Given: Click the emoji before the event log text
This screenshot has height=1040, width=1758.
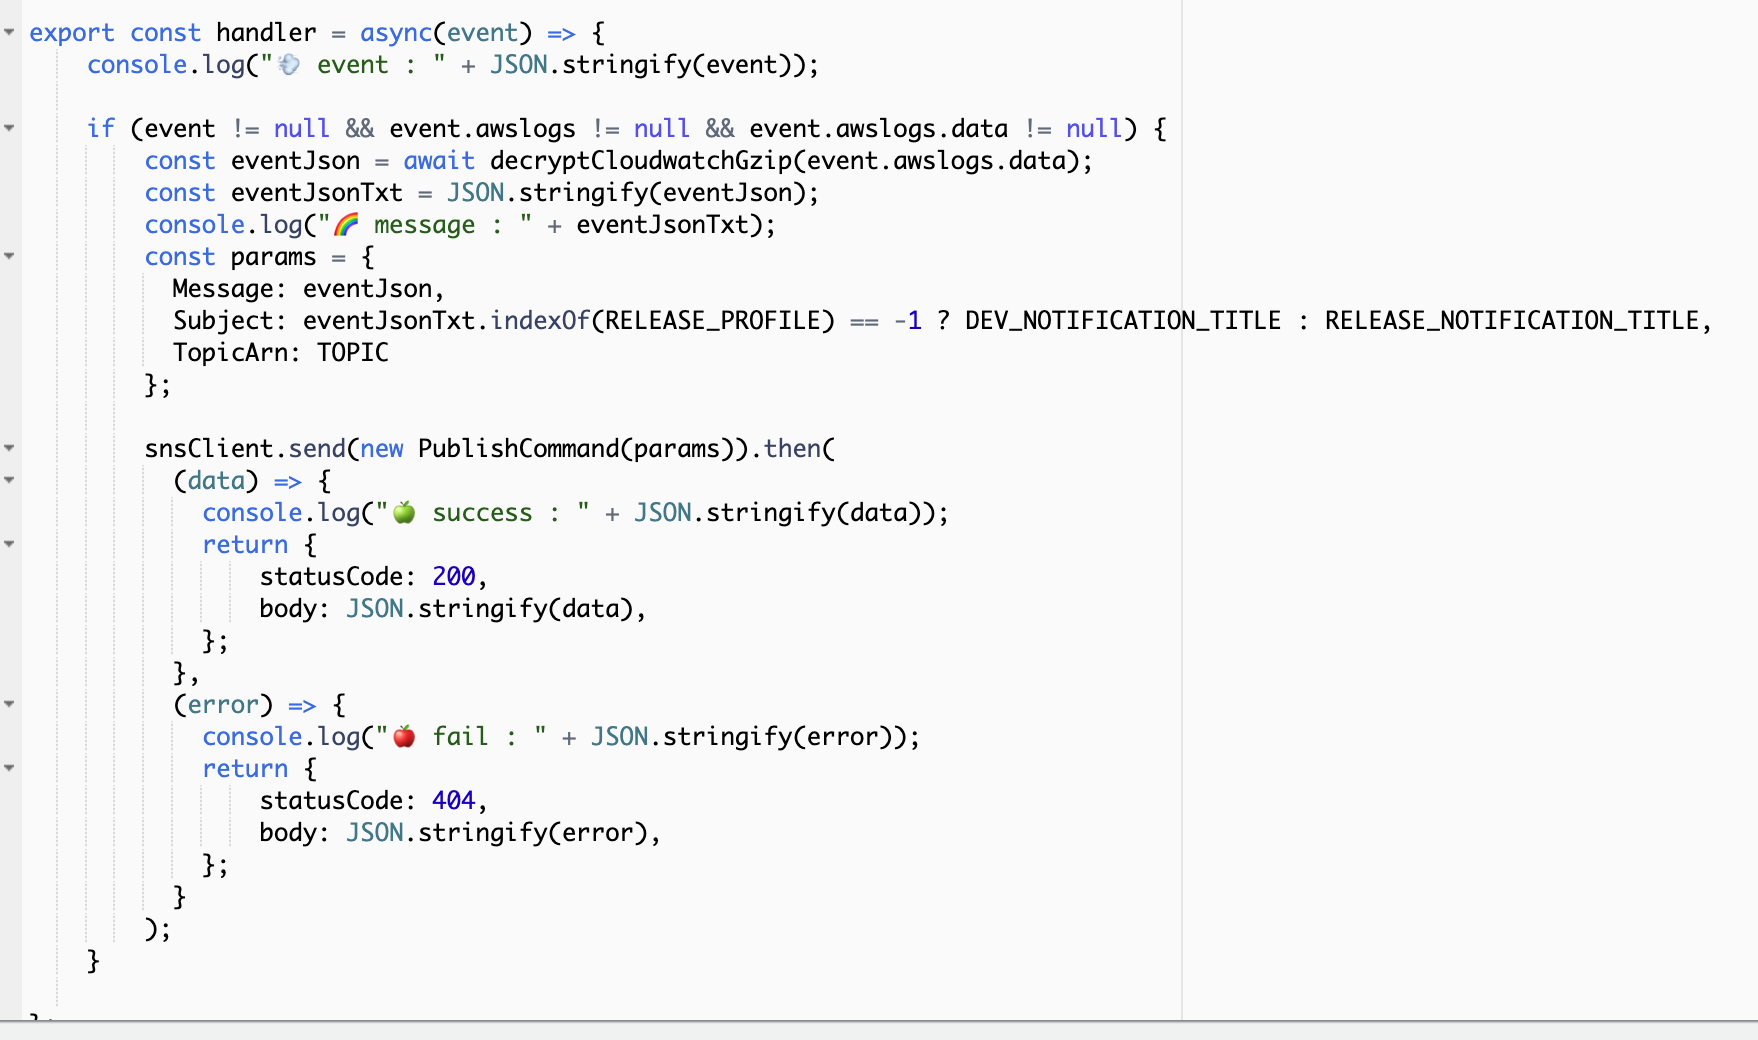Looking at the screenshot, I should [x=289, y=65].
